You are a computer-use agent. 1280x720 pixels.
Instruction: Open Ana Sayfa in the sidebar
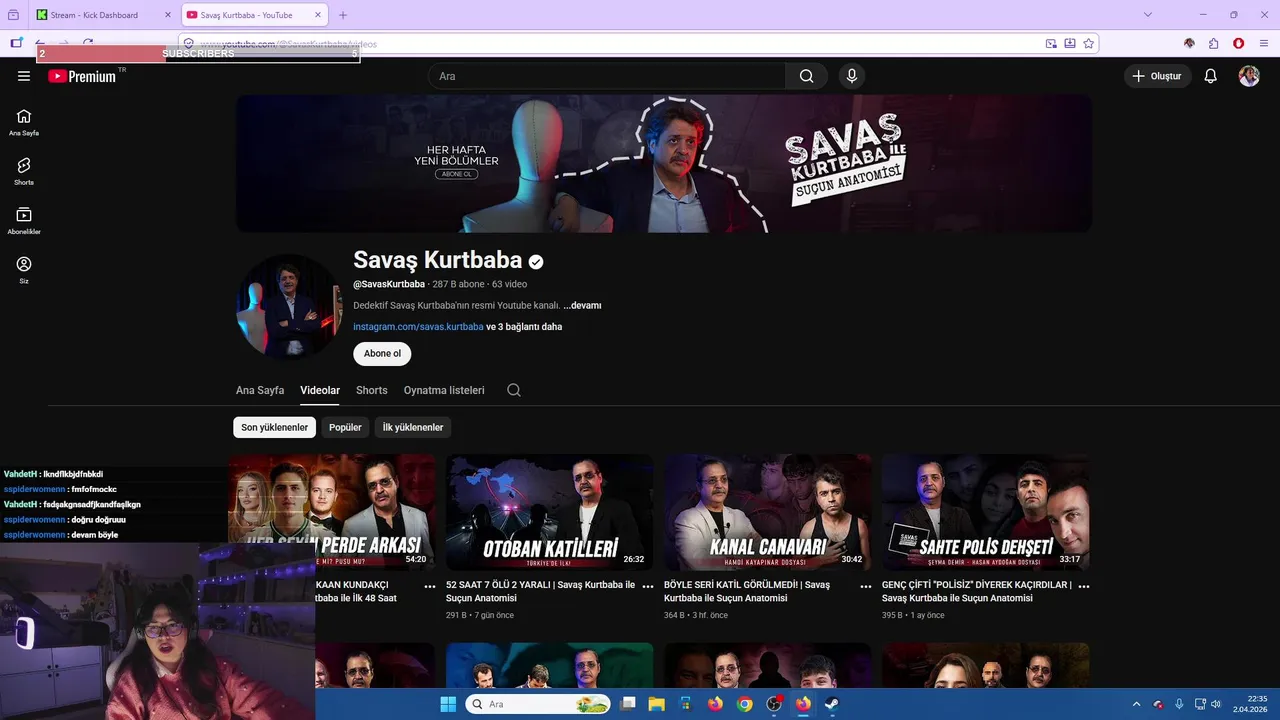coord(24,122)
